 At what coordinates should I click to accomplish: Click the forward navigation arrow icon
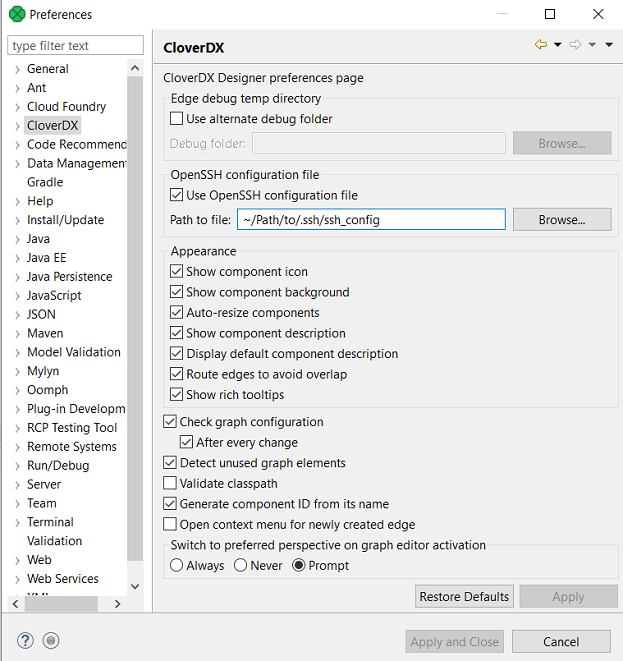pos(575,44)
